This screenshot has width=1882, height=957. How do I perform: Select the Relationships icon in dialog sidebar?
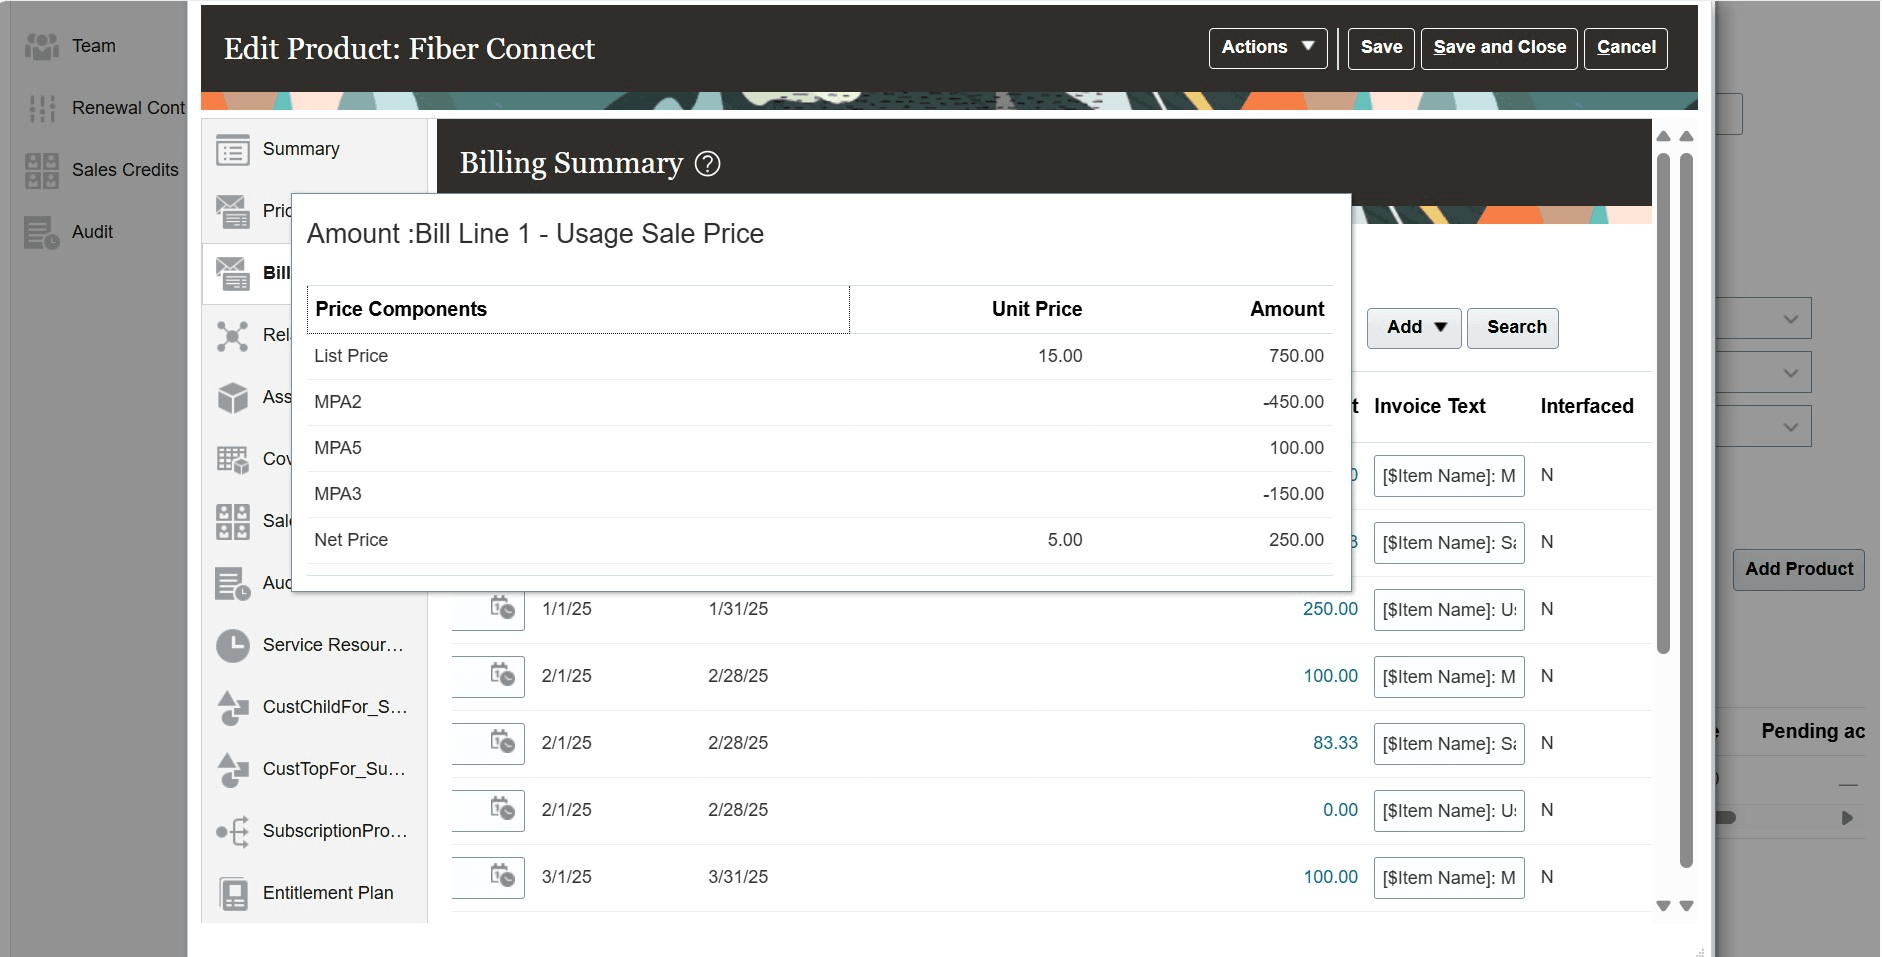233,335
